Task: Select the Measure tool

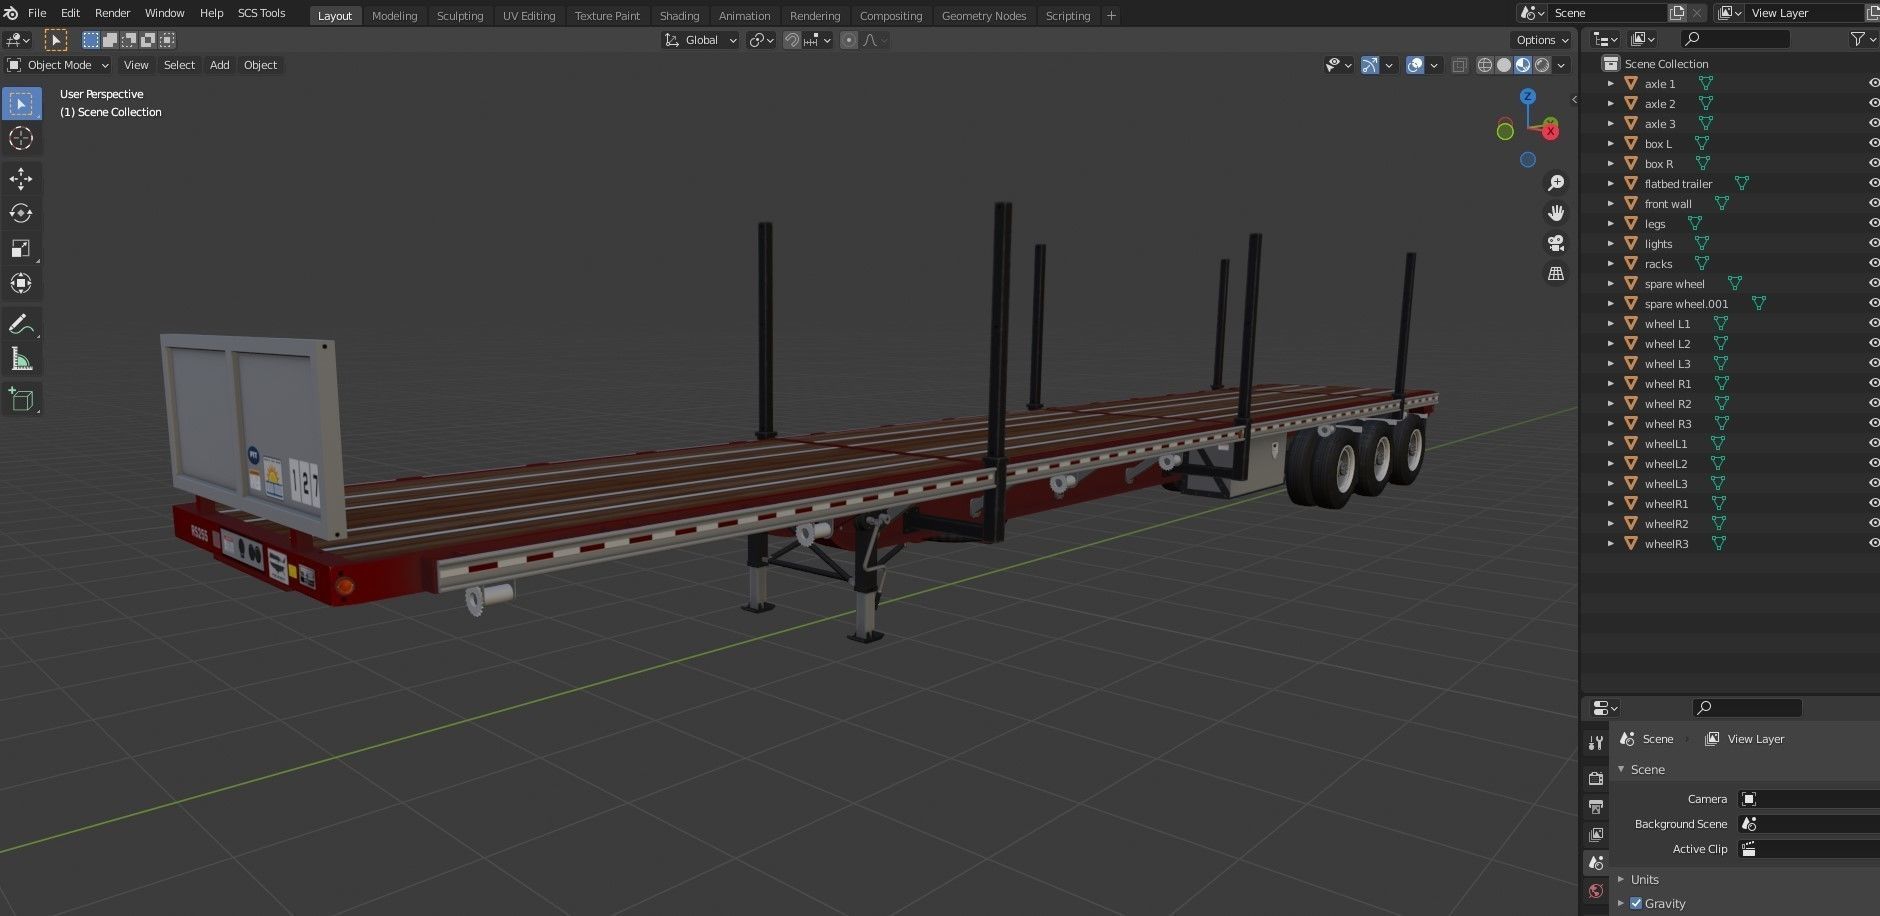Action: (21, 359)
